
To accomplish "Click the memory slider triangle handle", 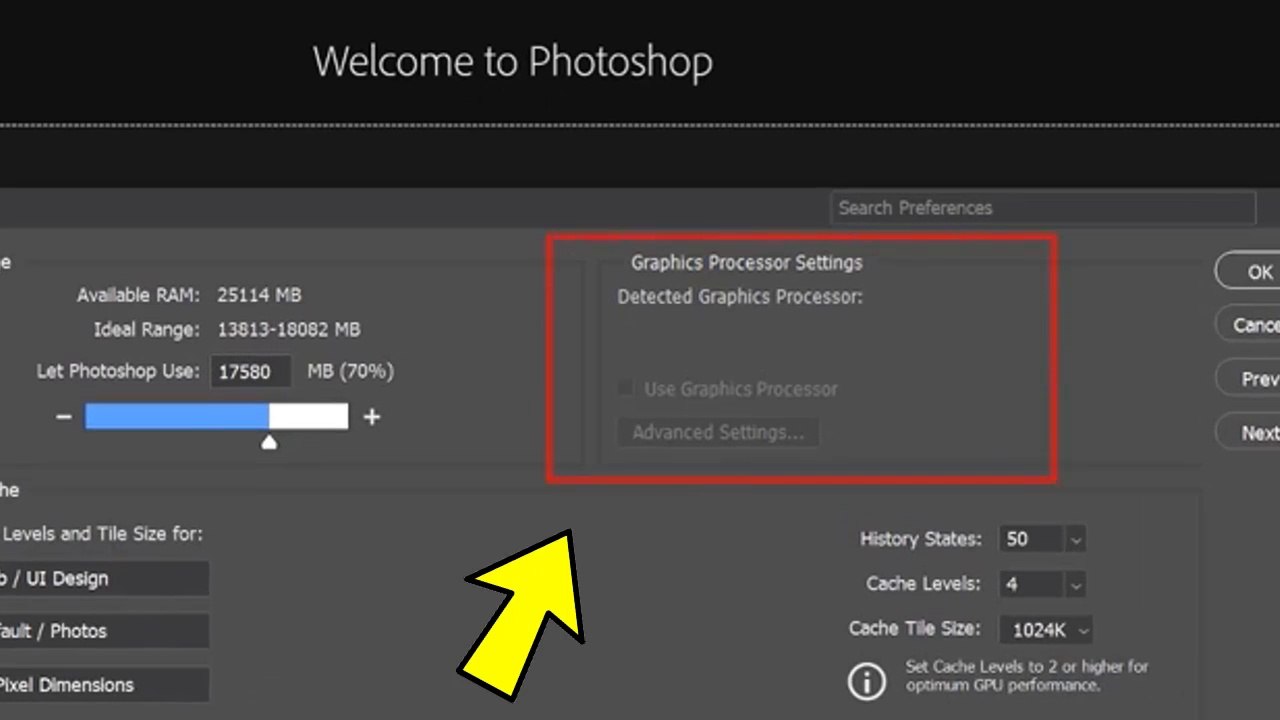I will pyautogui.click(x=269, y=441).
